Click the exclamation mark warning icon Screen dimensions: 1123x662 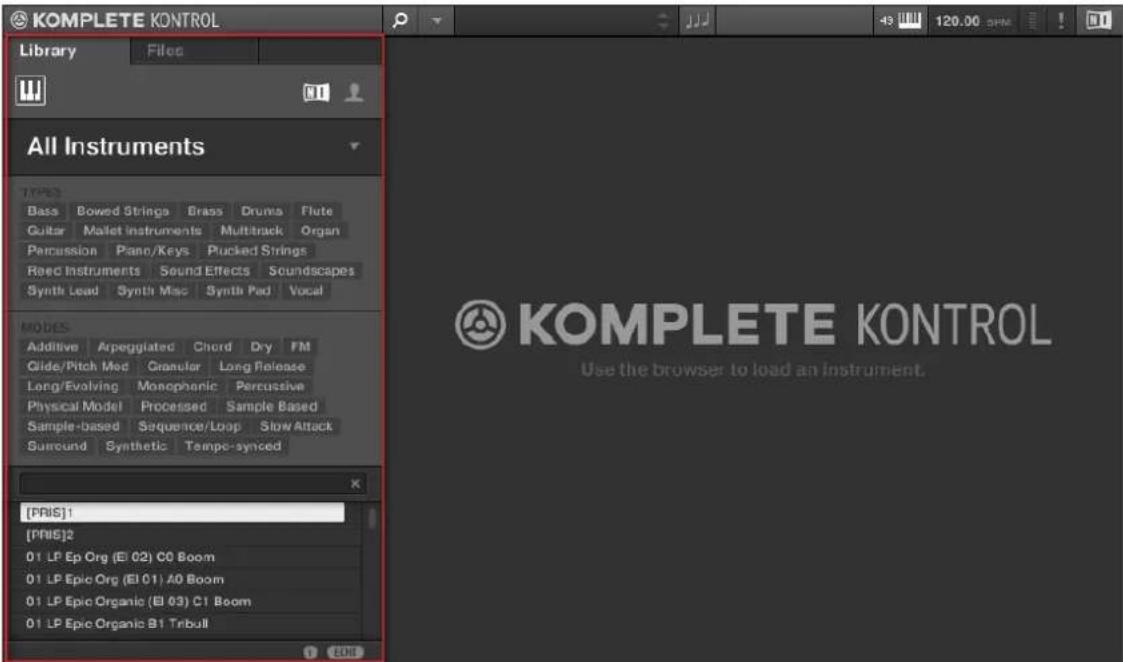pos(1061,20)
